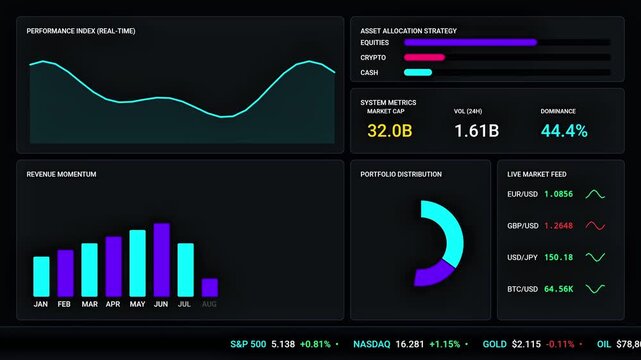Screen dimensions: 641x360
Task: Click the CRYPTO allocation label
Action: [x=373, y=58]
